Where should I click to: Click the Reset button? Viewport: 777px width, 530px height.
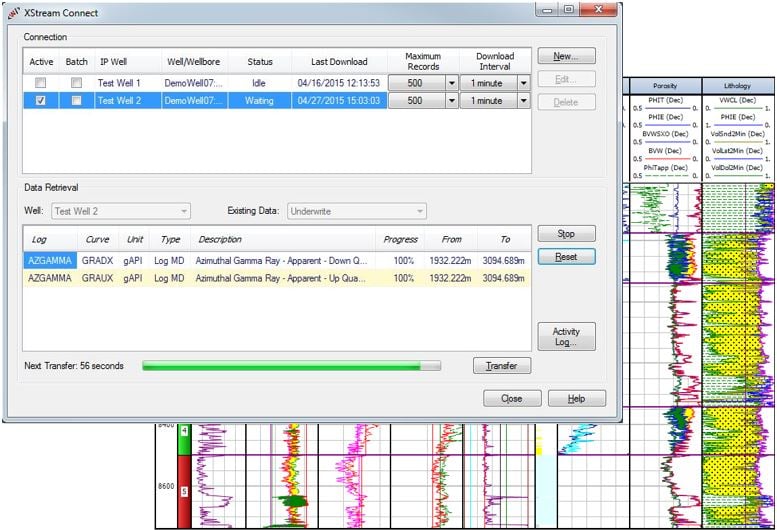pyautogui.click(x=566, y=257)
